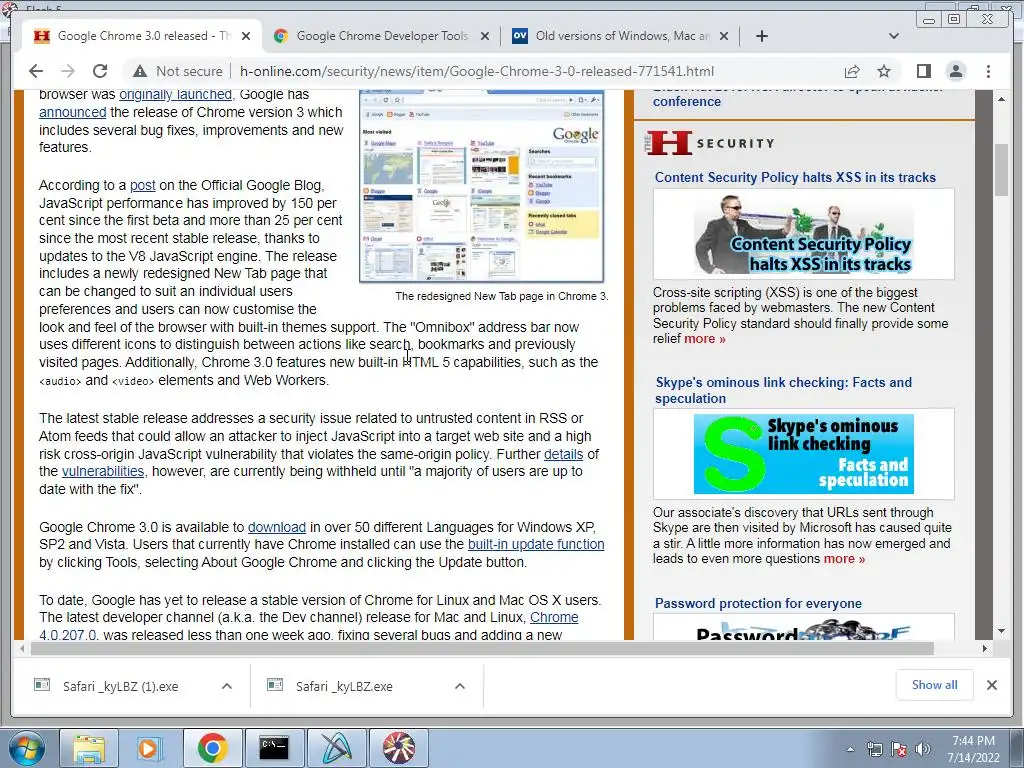Viewport: 1024px width, 768px height.
Task: Switch to Old versions of Windows tab
Action: tap(620, 36)
